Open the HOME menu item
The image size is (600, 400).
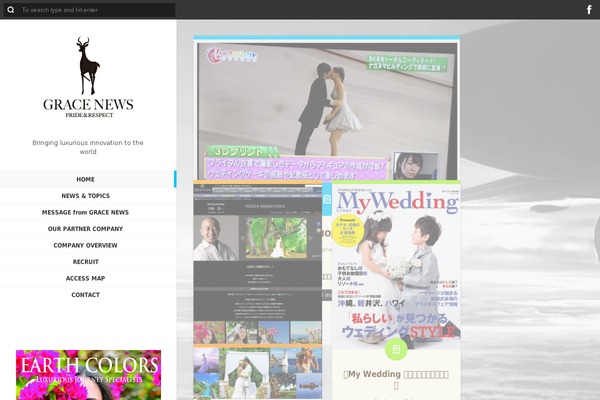(85, 179)
